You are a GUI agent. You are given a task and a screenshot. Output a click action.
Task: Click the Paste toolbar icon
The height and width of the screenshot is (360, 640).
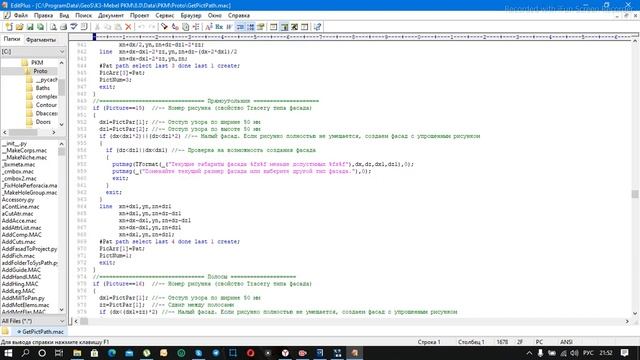[x=118, y=27]
